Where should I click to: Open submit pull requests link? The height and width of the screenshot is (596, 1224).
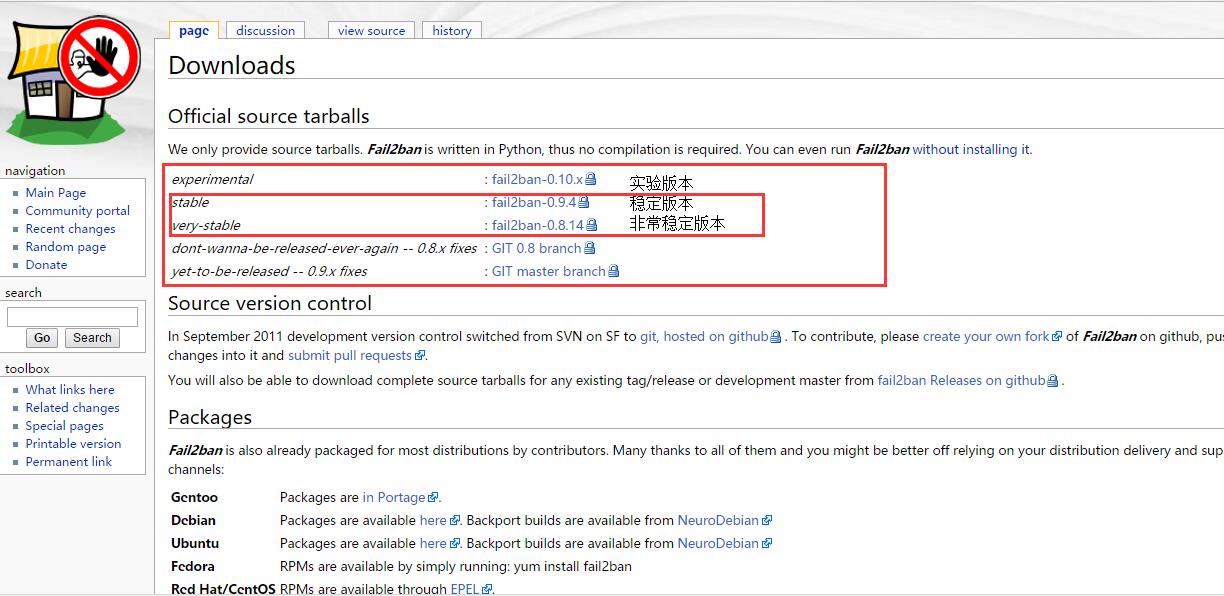(x=350, y=355)
